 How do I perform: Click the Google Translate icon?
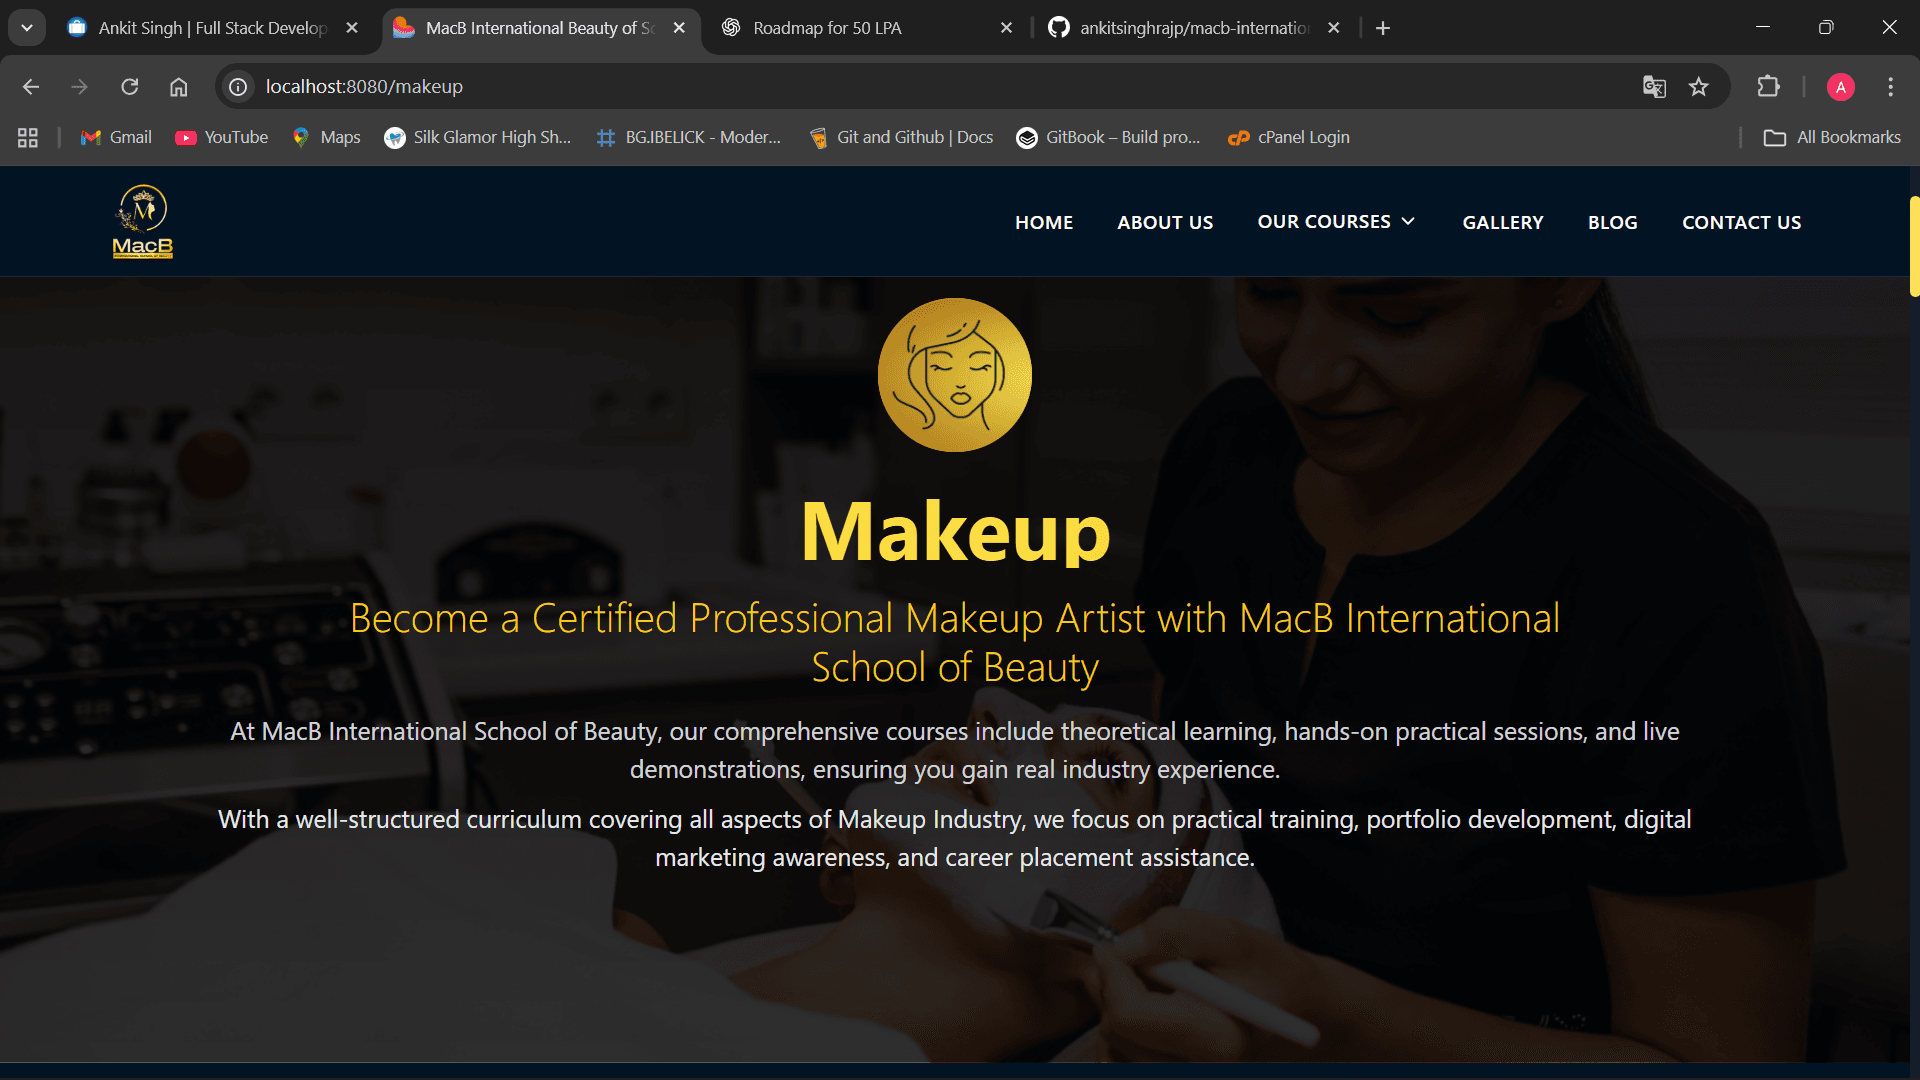1654,87
